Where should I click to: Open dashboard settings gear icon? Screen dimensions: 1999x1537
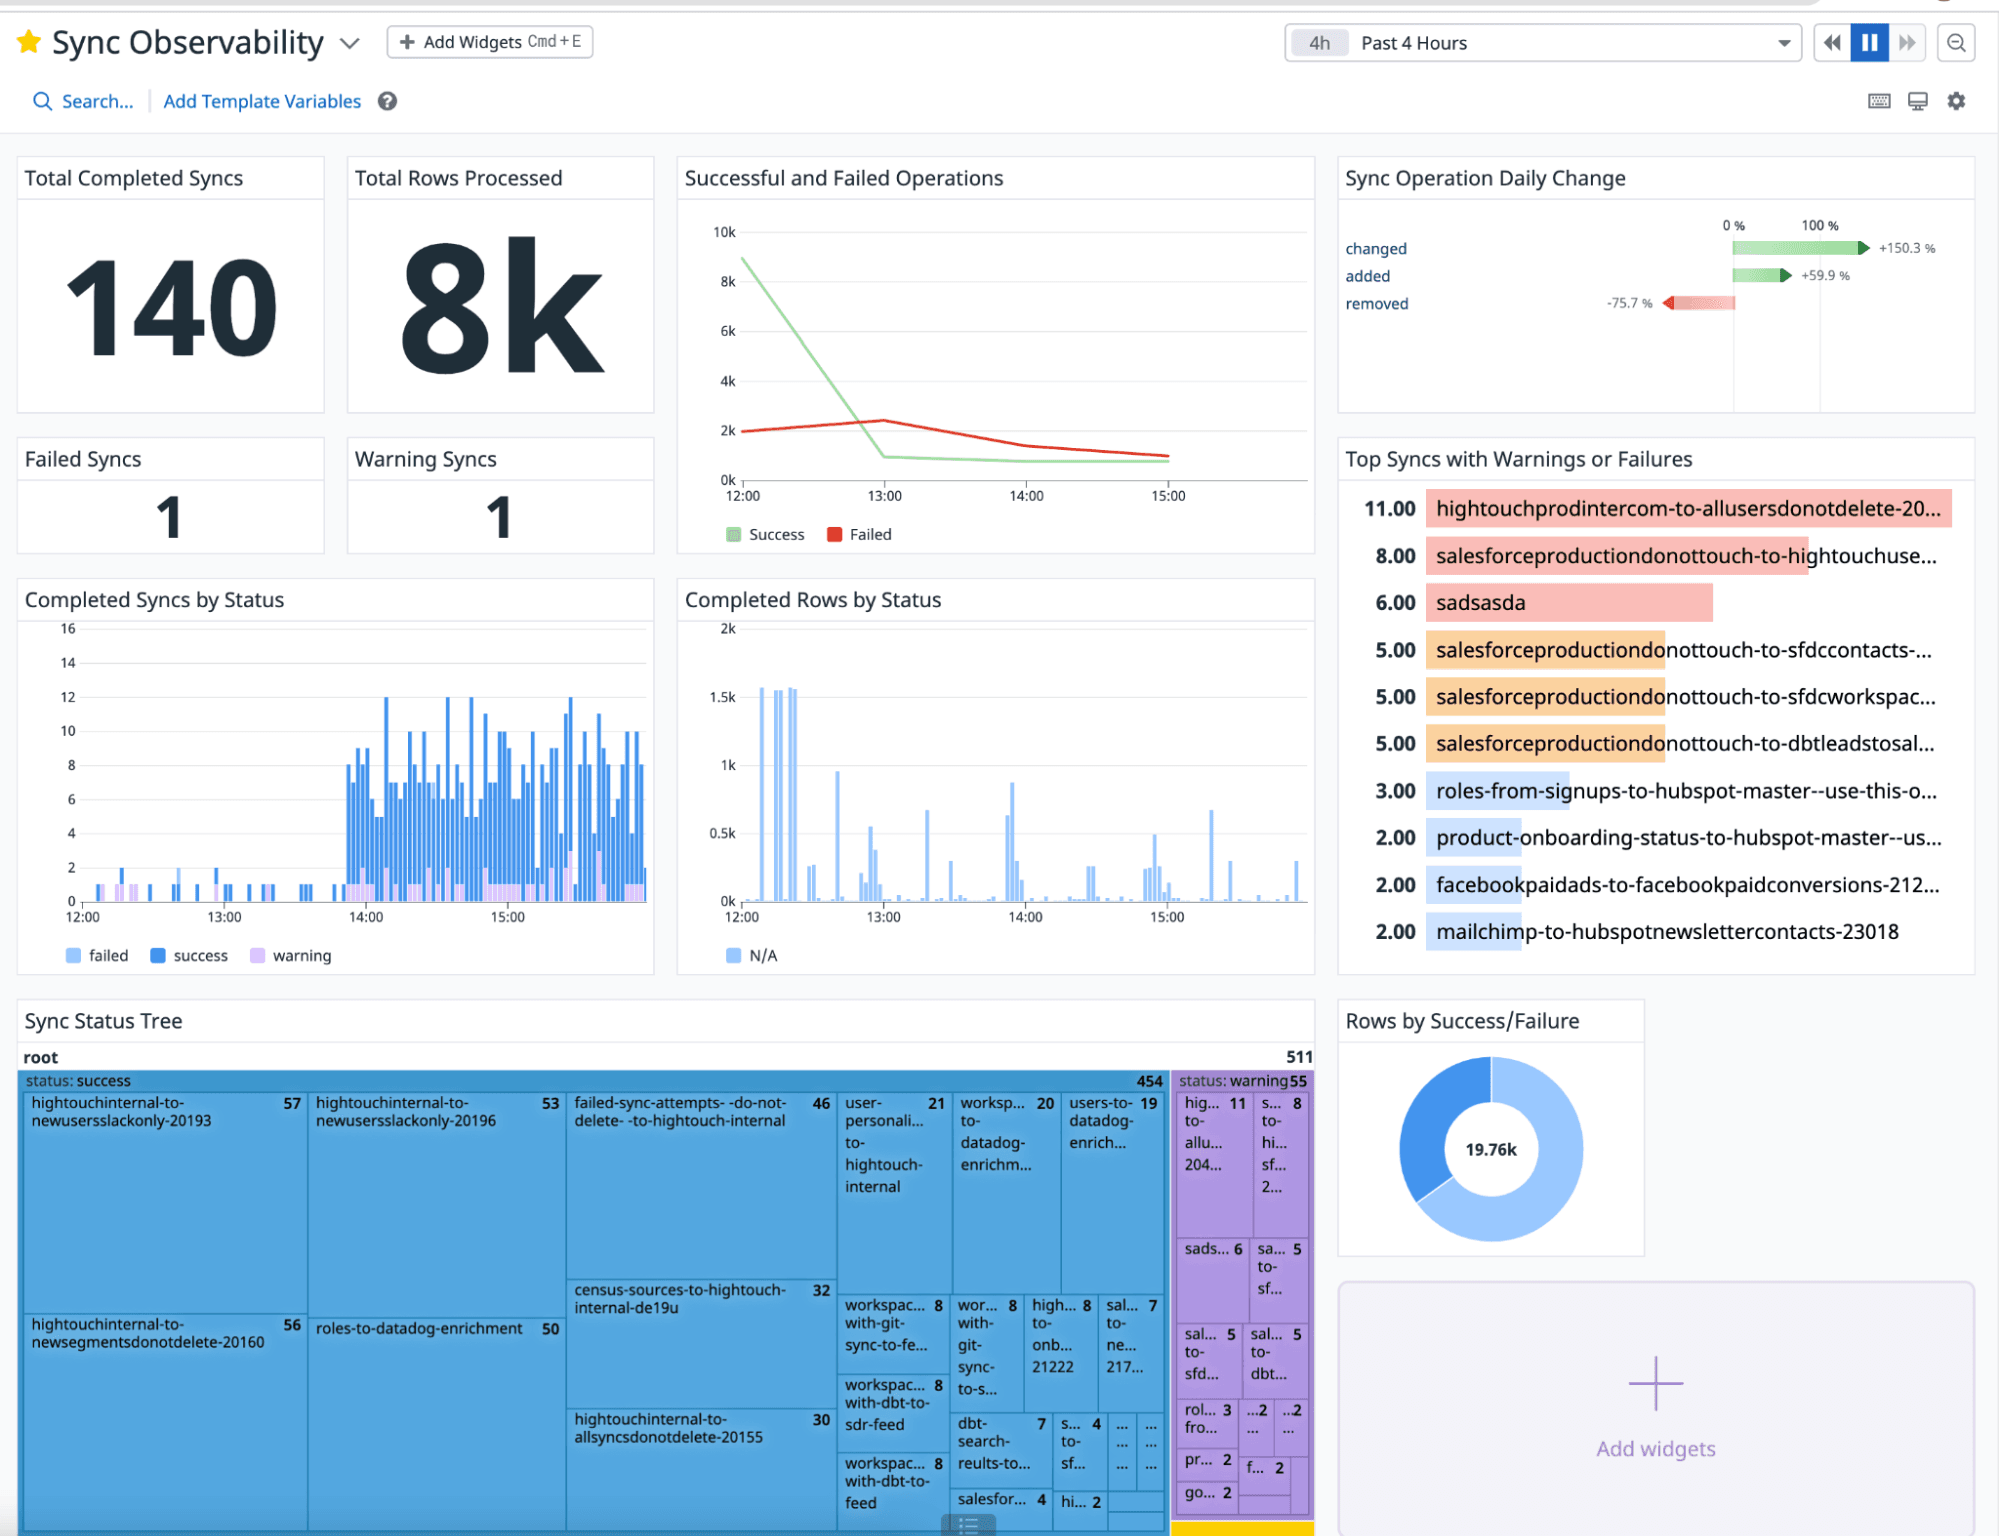1956,101
